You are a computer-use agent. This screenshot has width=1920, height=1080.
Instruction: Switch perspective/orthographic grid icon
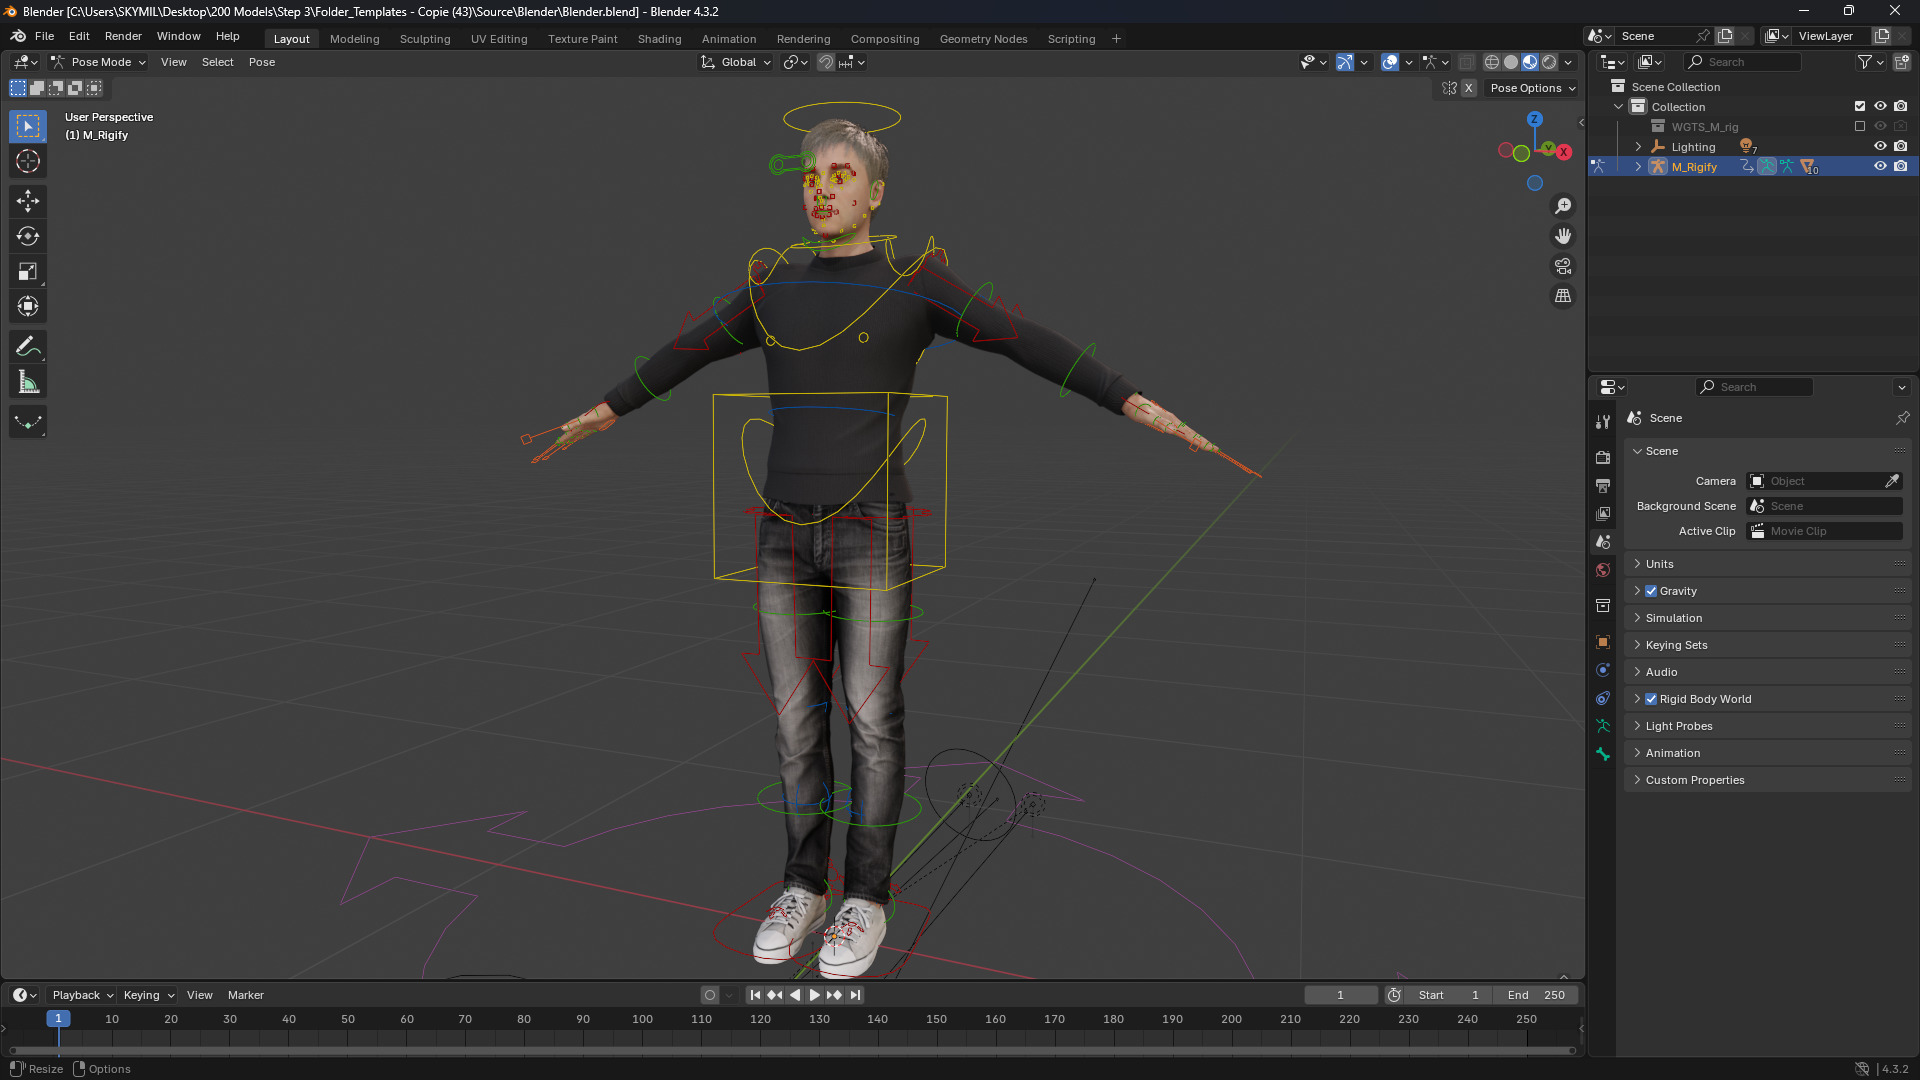point(1563,296)
